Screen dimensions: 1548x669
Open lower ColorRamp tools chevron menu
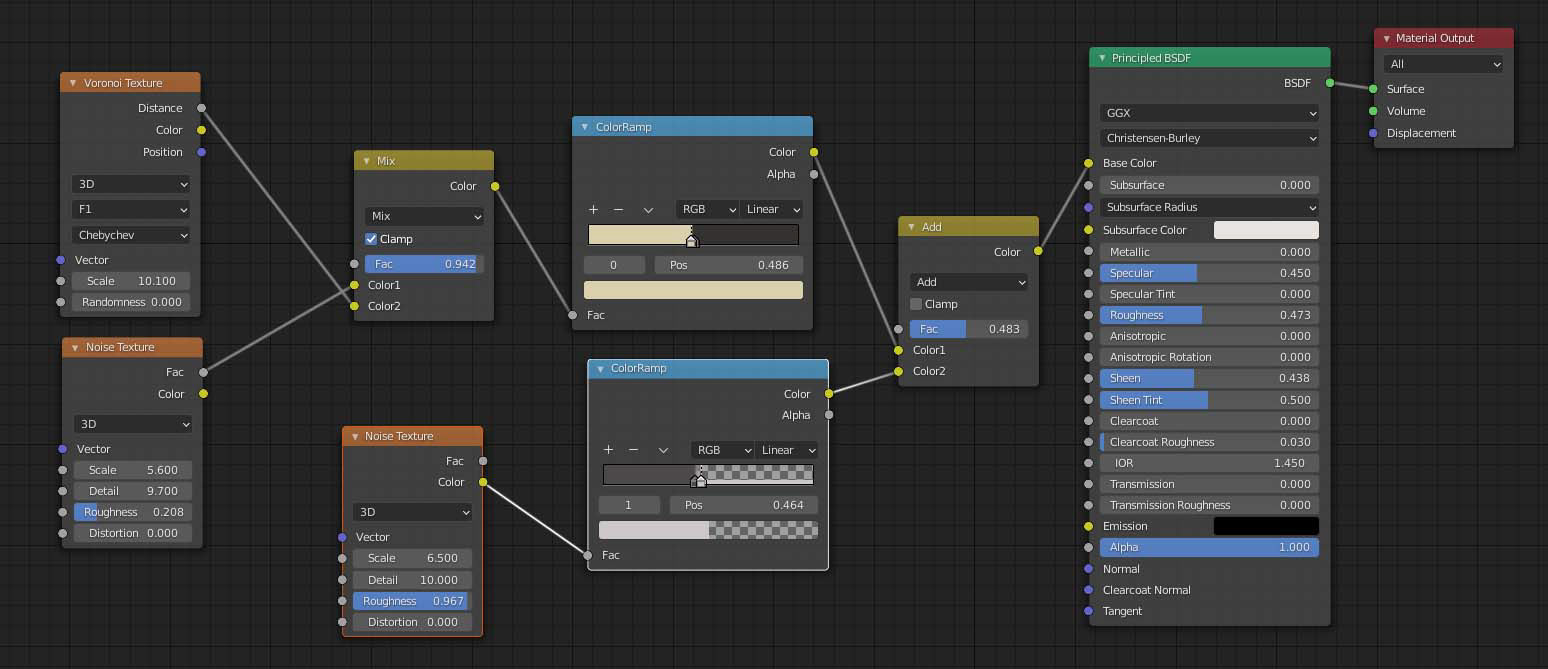click(x=663, y=451)
